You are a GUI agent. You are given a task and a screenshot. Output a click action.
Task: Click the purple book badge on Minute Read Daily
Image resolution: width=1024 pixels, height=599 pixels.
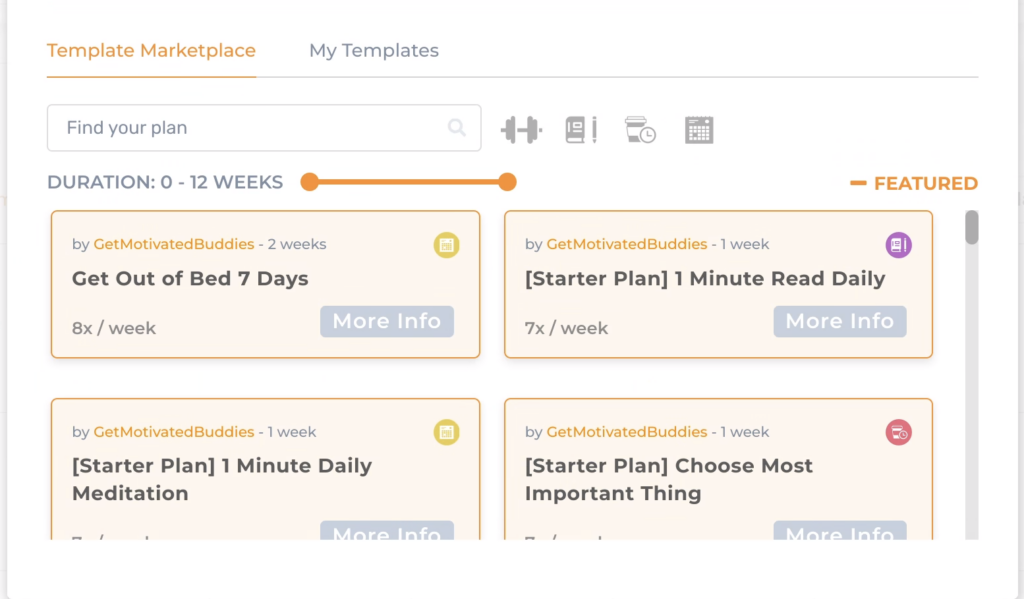(x=898, y=244)
